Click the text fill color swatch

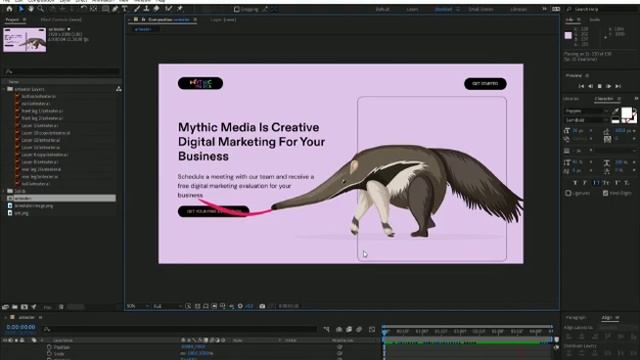tap(626, 113)
